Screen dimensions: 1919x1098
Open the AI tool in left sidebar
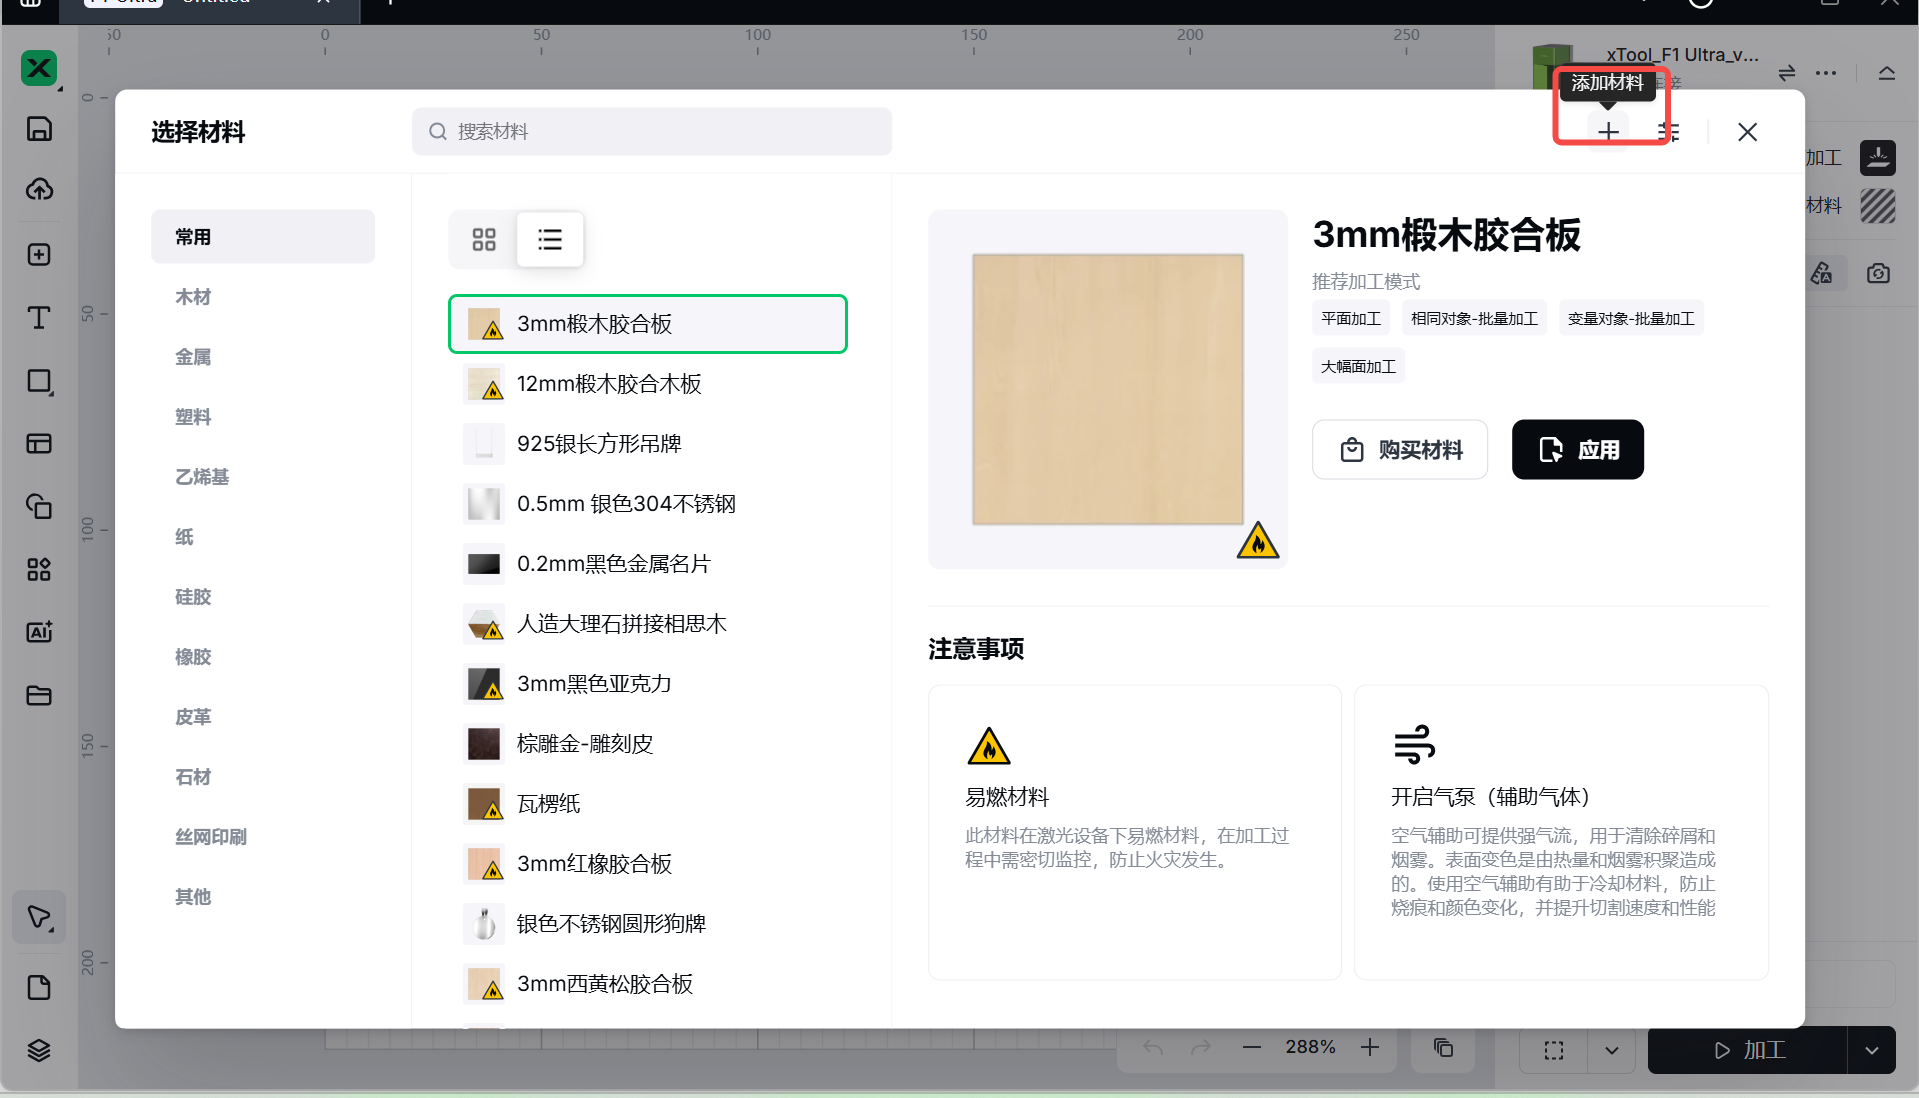pos(39,632)
